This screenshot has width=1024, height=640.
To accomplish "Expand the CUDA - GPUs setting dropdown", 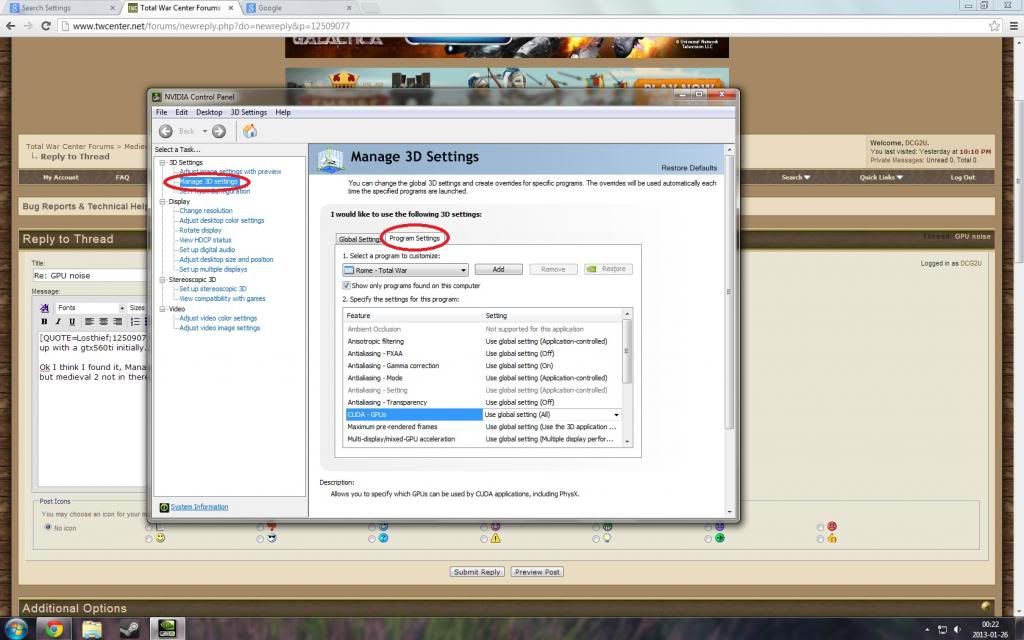I will [616, 414].
